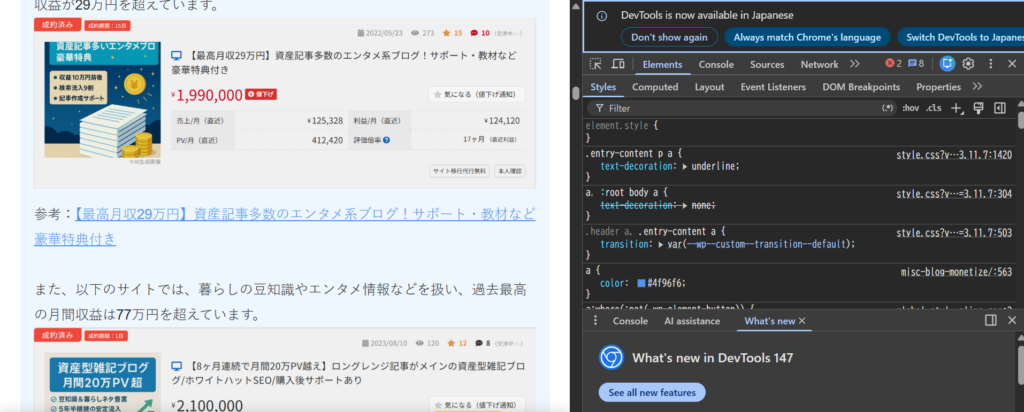Image resolution: width=1024 pixels, height=412 pixels.
Task: Close the What's new drawer tab
Action: tap(802, 321)
